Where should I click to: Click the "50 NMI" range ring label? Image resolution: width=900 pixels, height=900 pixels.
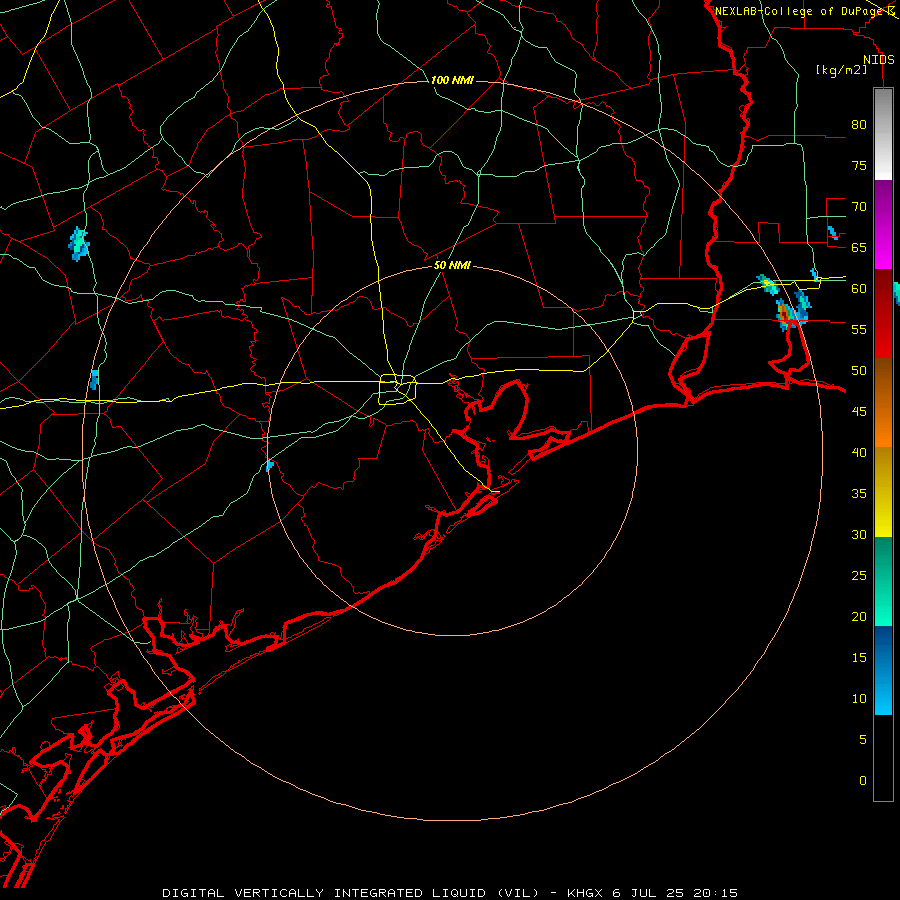pos(452,265)
